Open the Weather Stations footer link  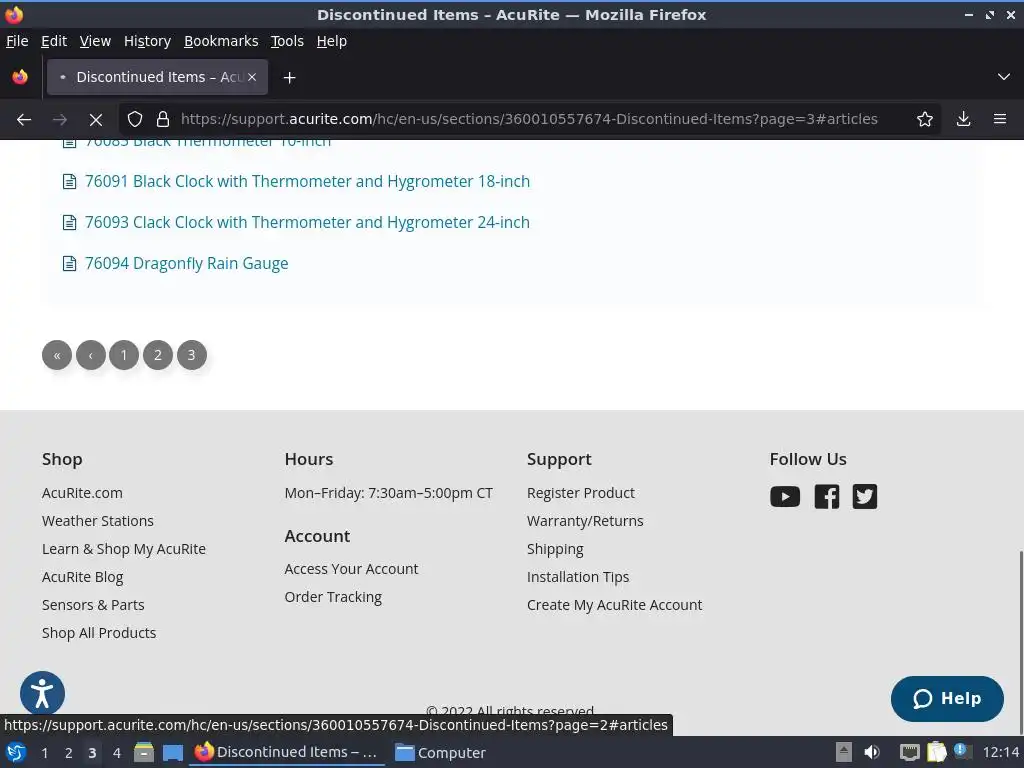[x=98, y=521]
